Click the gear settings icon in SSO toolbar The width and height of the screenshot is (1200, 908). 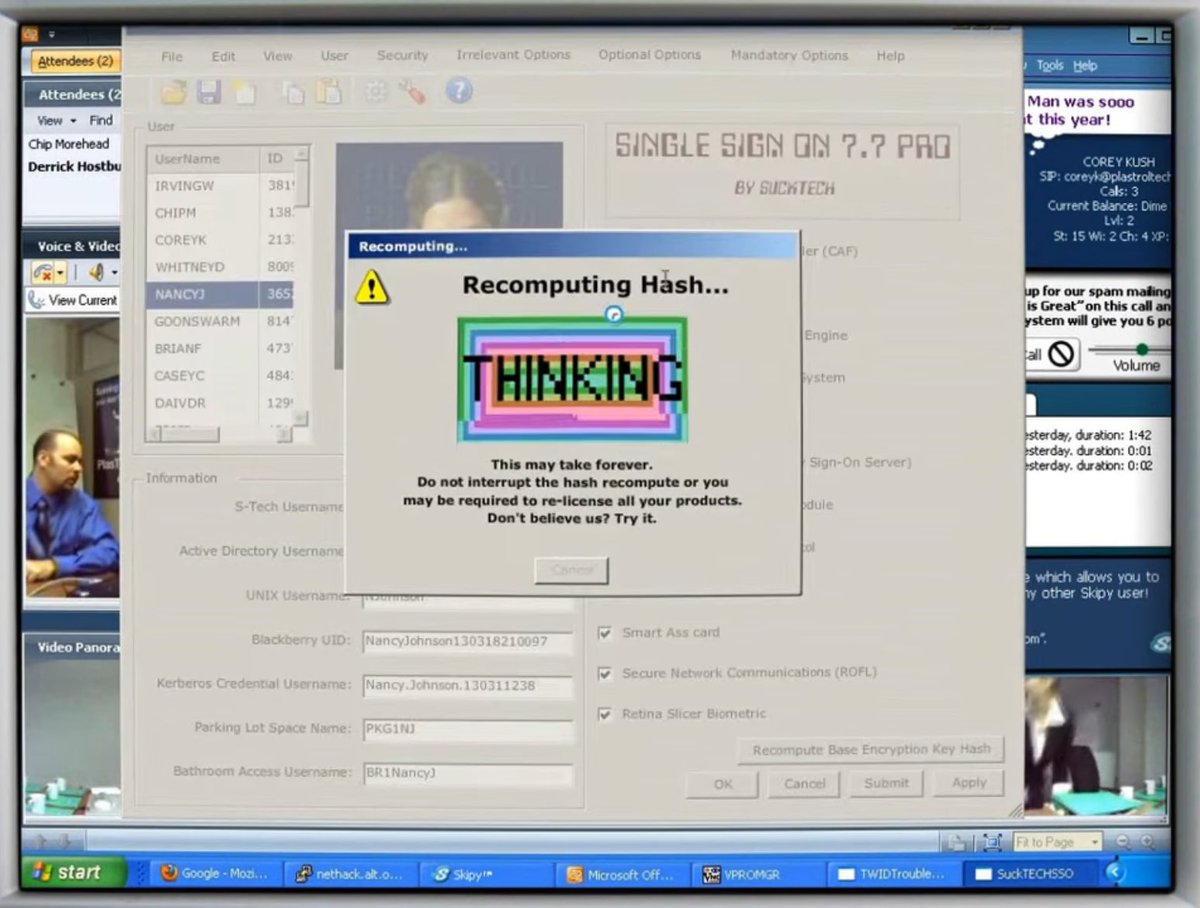(x=375, y=92)
